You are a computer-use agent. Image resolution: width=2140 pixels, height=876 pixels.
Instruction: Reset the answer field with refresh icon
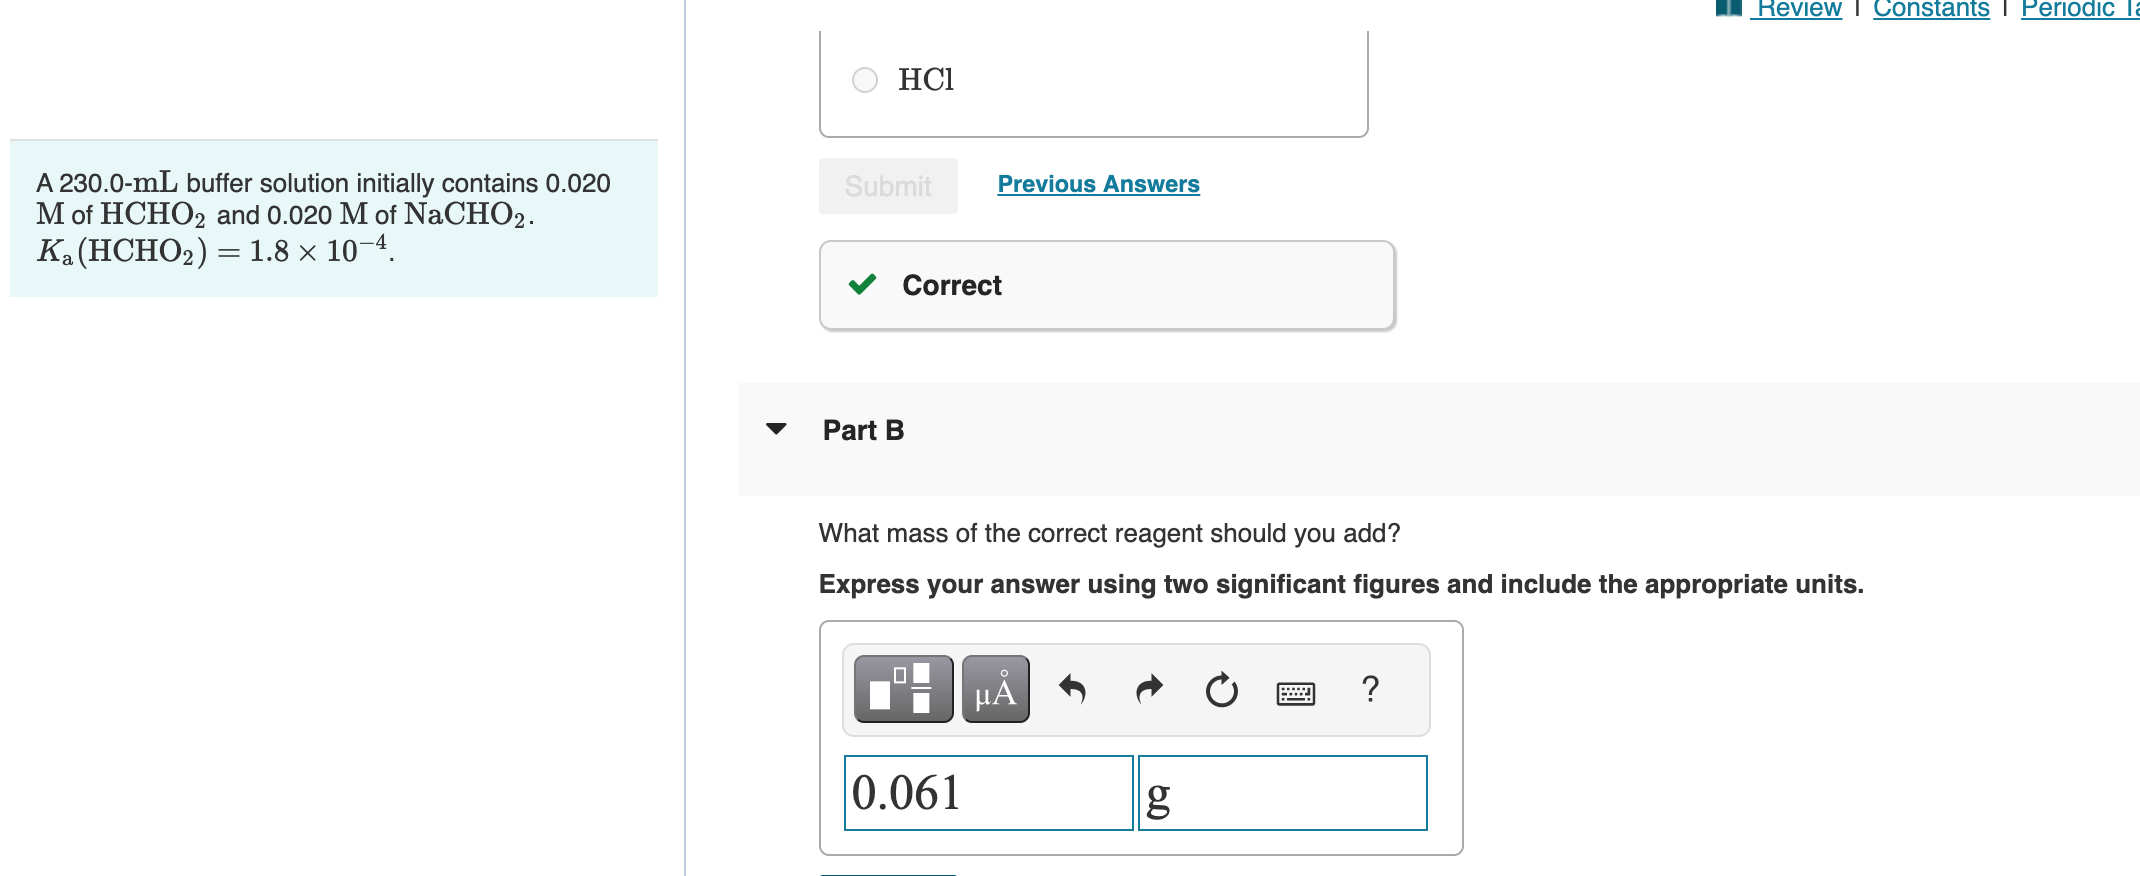click(x=1221, y=688)
